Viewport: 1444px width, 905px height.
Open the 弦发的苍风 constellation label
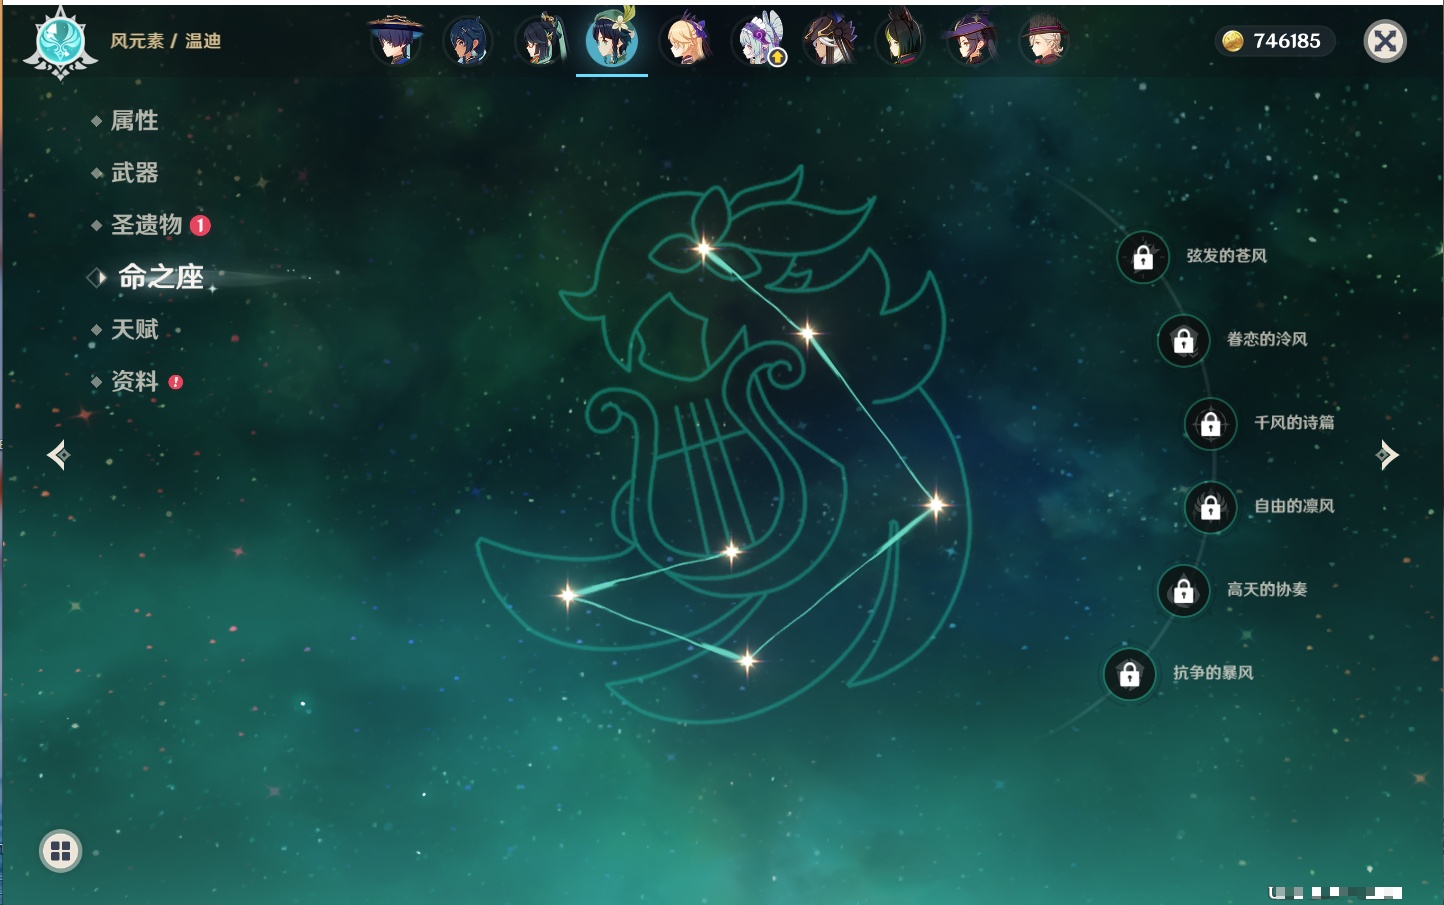tap(1227, 256)
